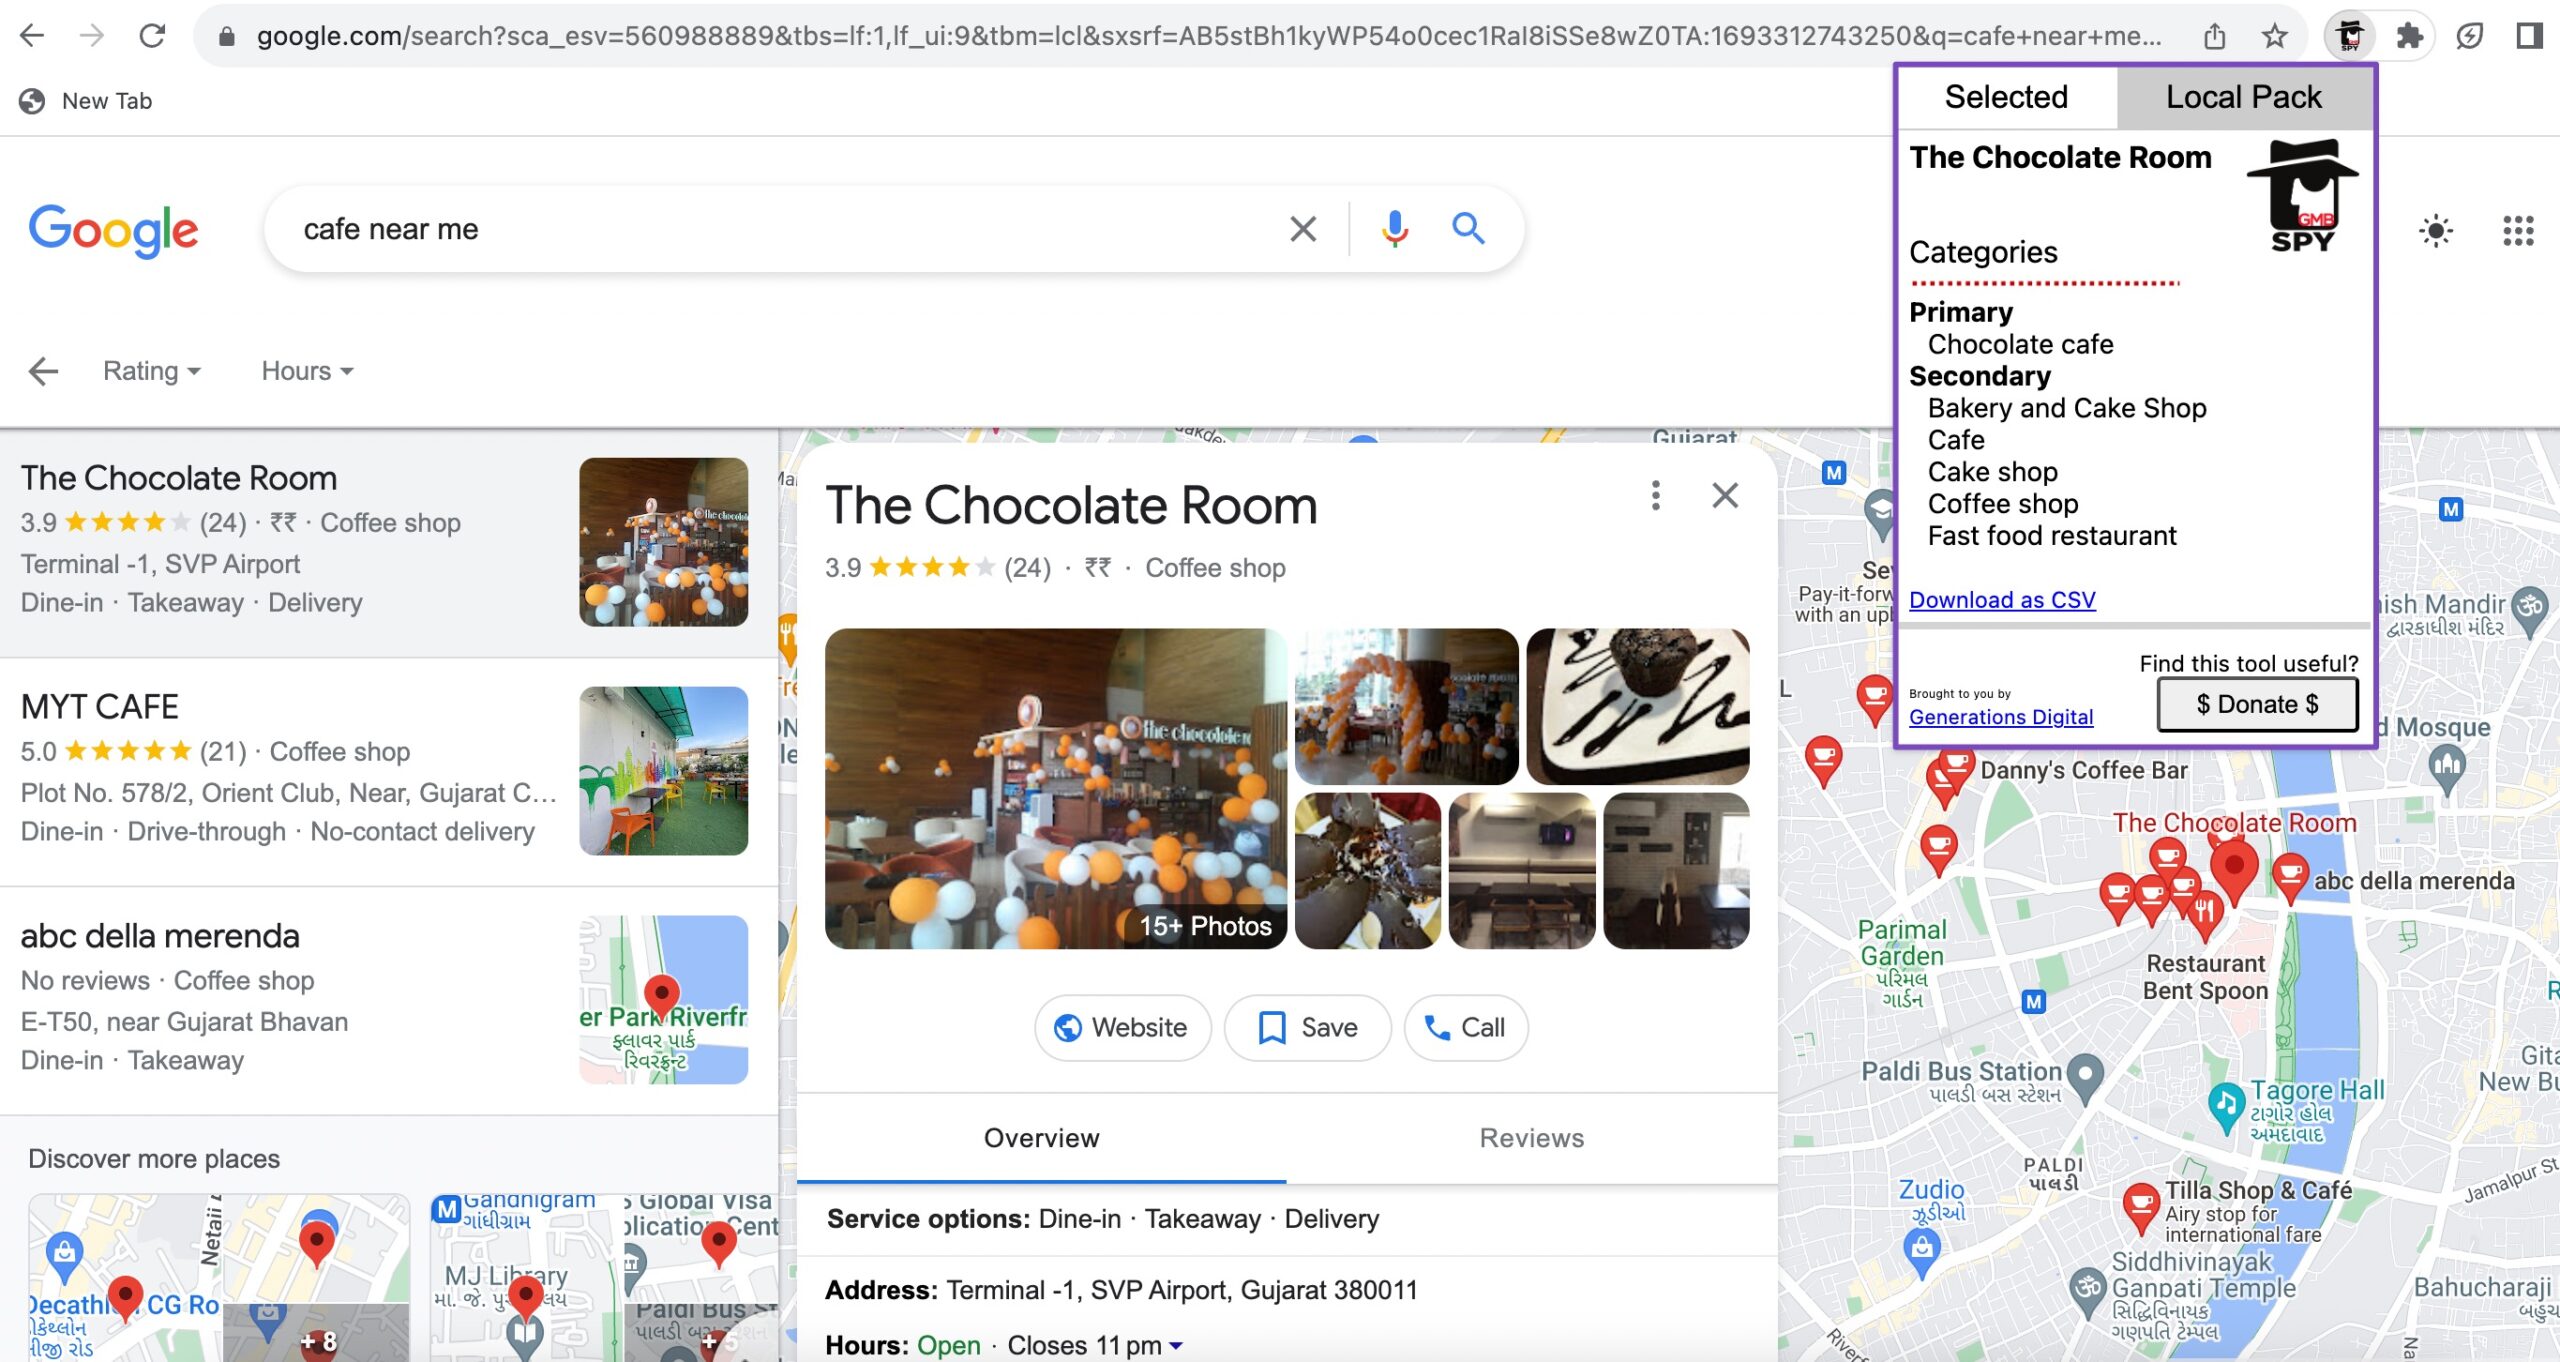Click the Download as CSV link
Viewport: 2560px width, 1362px height.
pyautogui.click(x=2003, y=600)
